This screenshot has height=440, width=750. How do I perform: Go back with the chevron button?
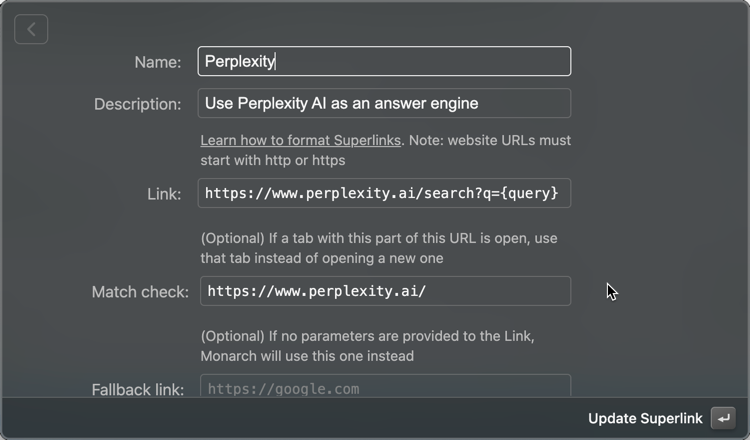pos(31,29)
